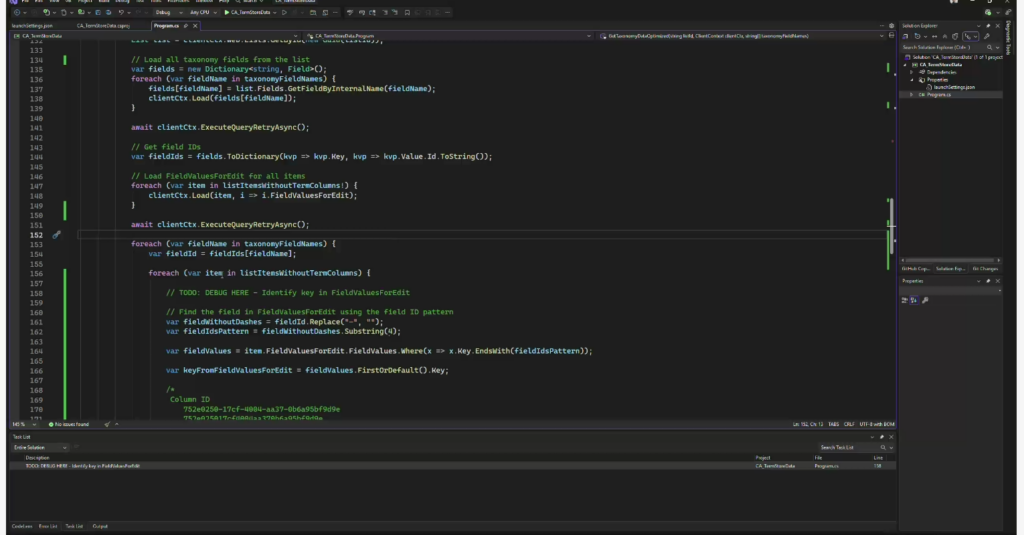Switch to the launchSettings.json tab
1024x535 pixels.
click(x=33, y=23)
